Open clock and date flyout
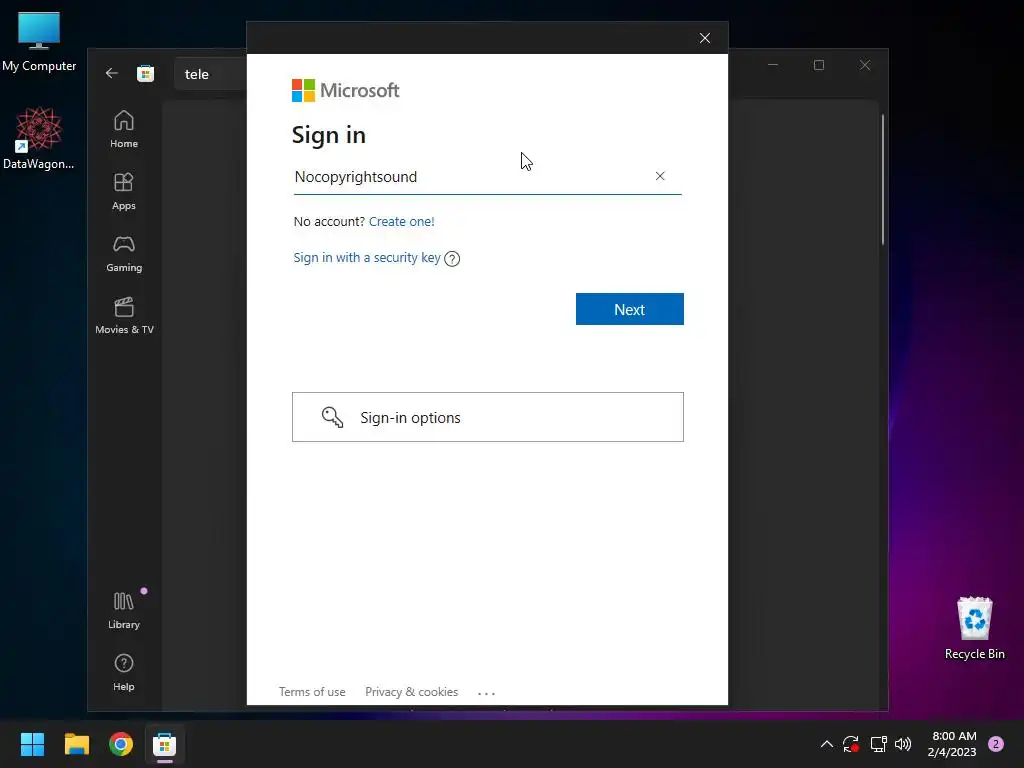Screen dimensions: 1024x768 [x=953, y=744]
